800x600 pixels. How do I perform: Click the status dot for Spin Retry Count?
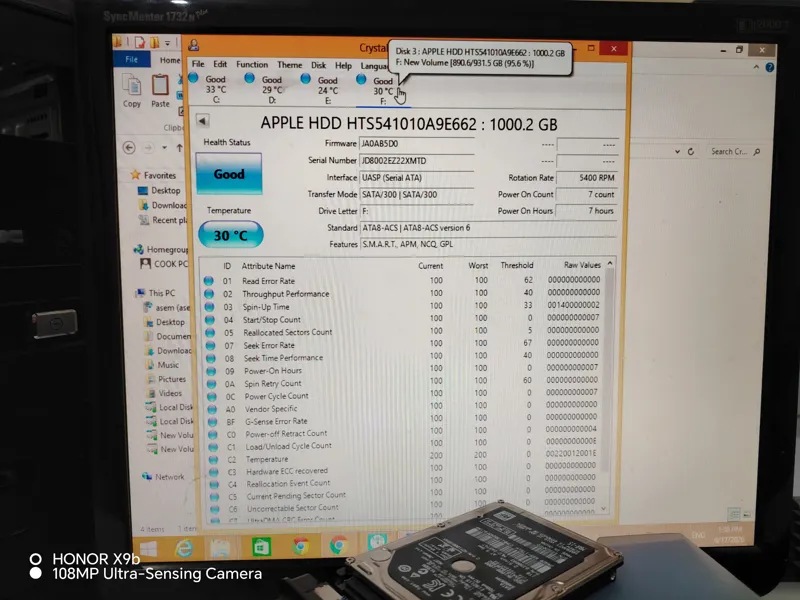211,384
